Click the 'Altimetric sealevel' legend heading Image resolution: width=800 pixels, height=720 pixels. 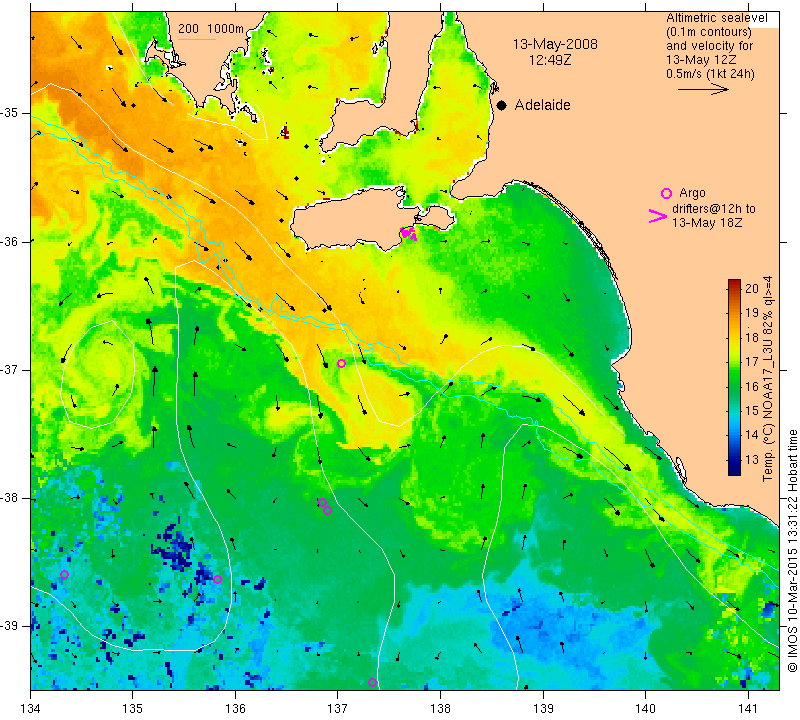(716, 18)
